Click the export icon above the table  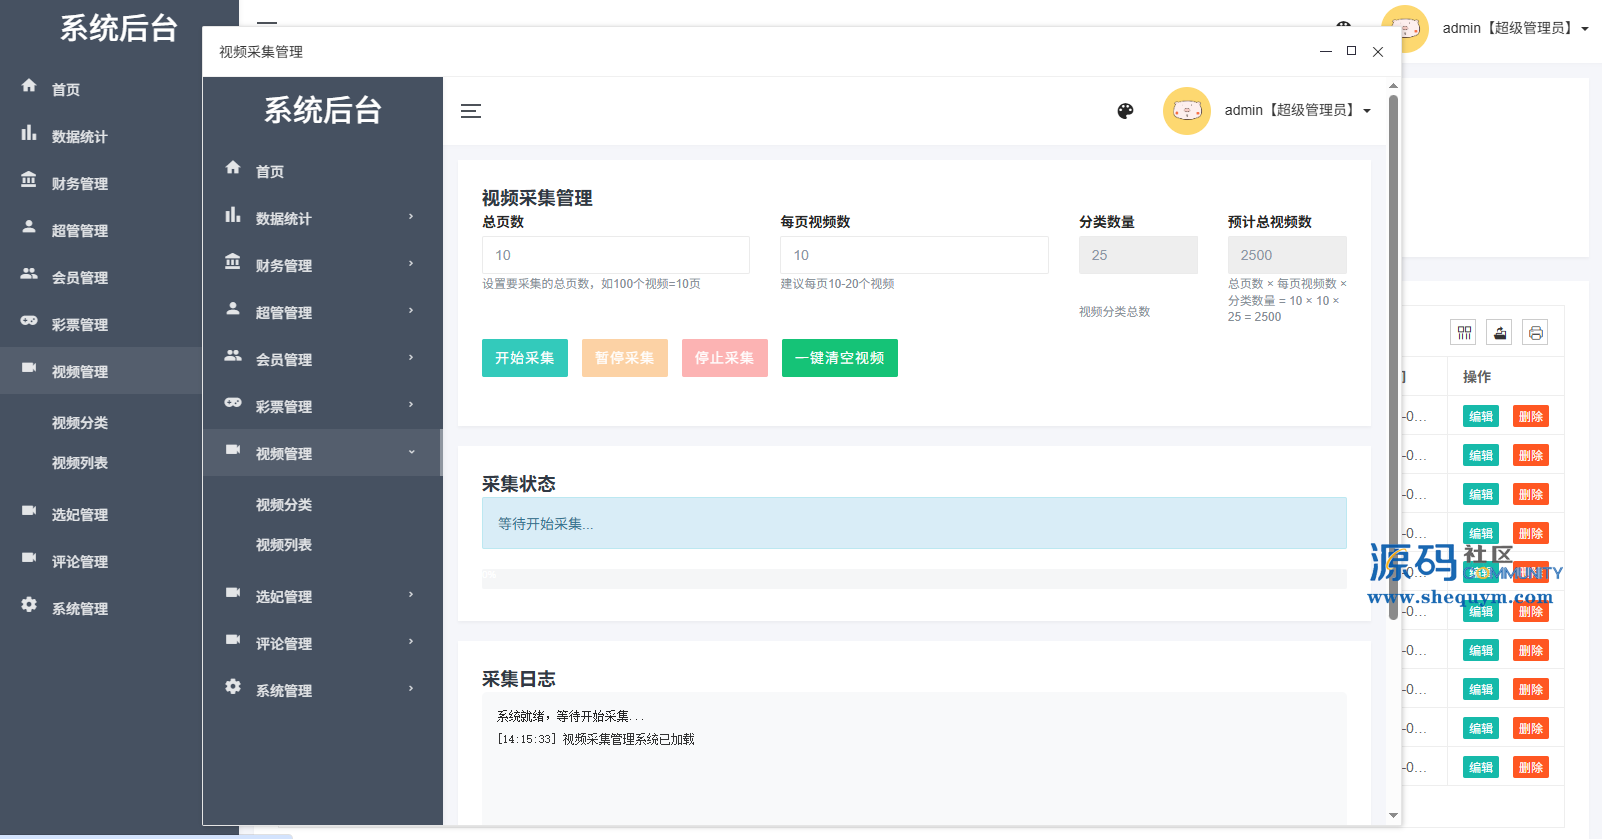click(x=1500, y=333)
